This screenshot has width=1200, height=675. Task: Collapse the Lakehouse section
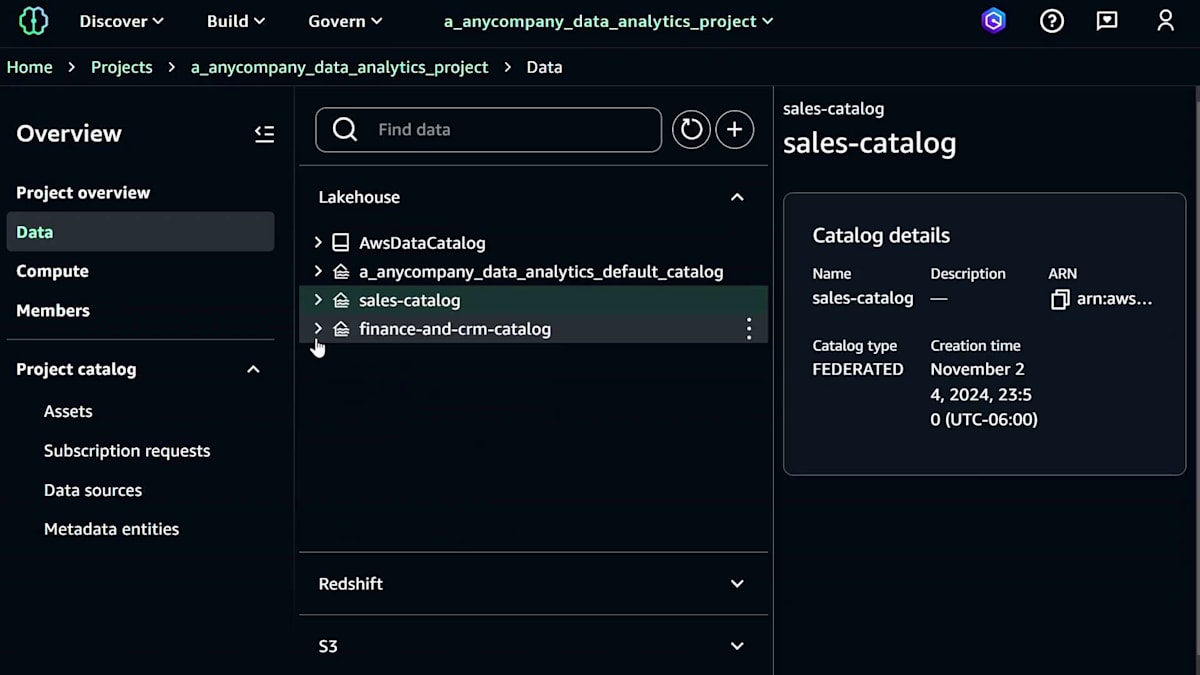(x=737, y=197)
